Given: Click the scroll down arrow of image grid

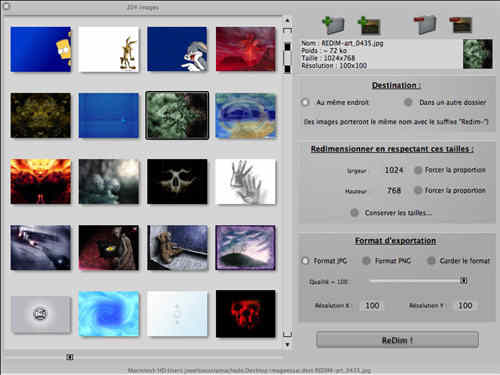Looking at the screenshot, I should pyautogui.click(x=287, y=345).
